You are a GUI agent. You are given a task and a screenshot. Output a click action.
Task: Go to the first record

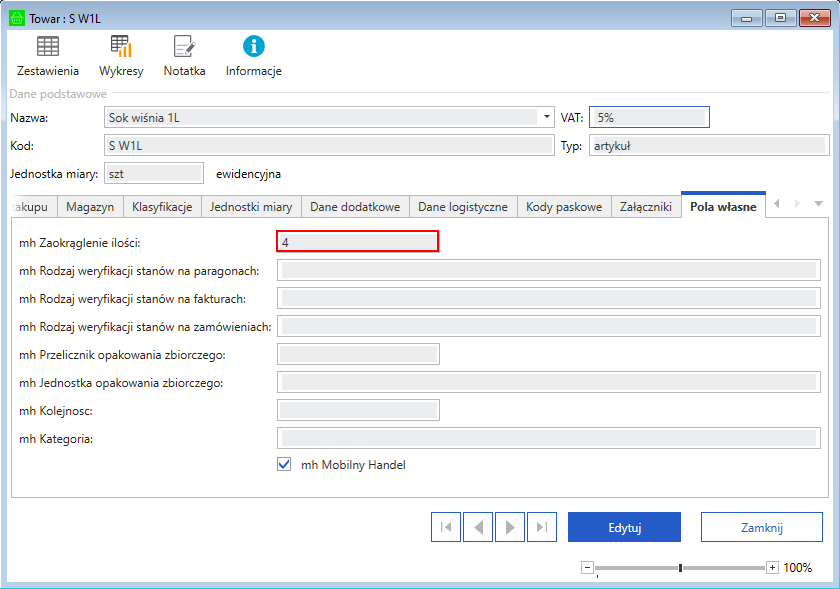[445, 527]
